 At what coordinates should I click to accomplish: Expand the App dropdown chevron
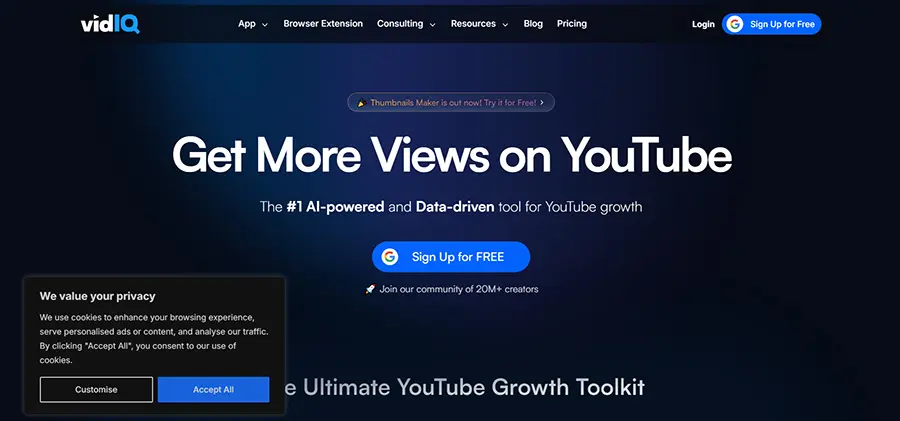tap(265, 25)
